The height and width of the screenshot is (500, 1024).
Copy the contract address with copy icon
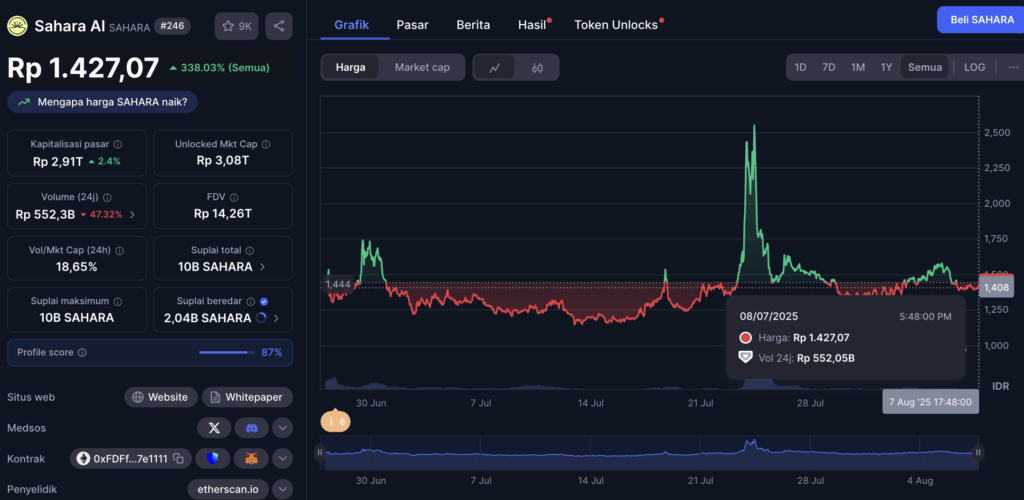point(179,459)
